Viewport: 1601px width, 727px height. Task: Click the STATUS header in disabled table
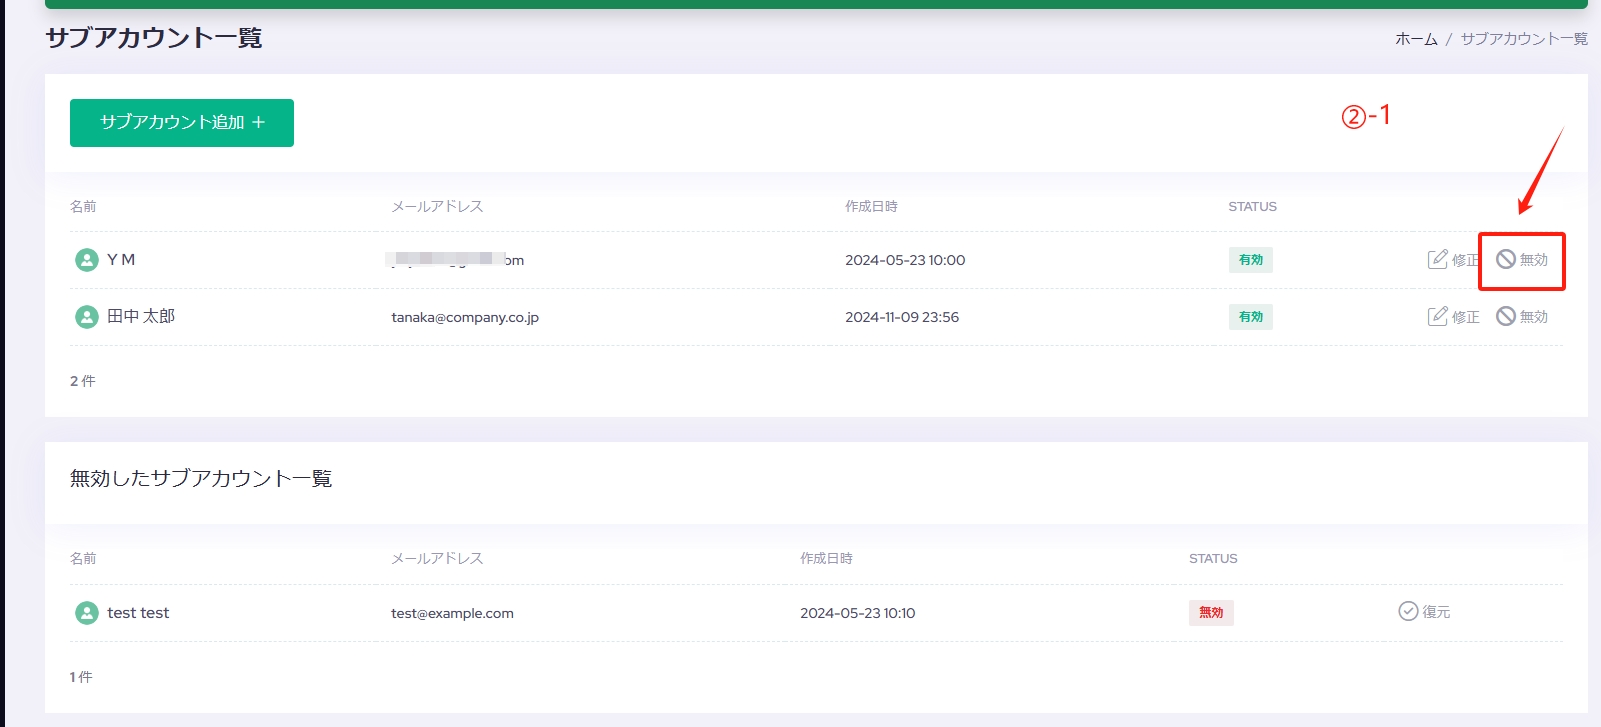(1213, 558)
